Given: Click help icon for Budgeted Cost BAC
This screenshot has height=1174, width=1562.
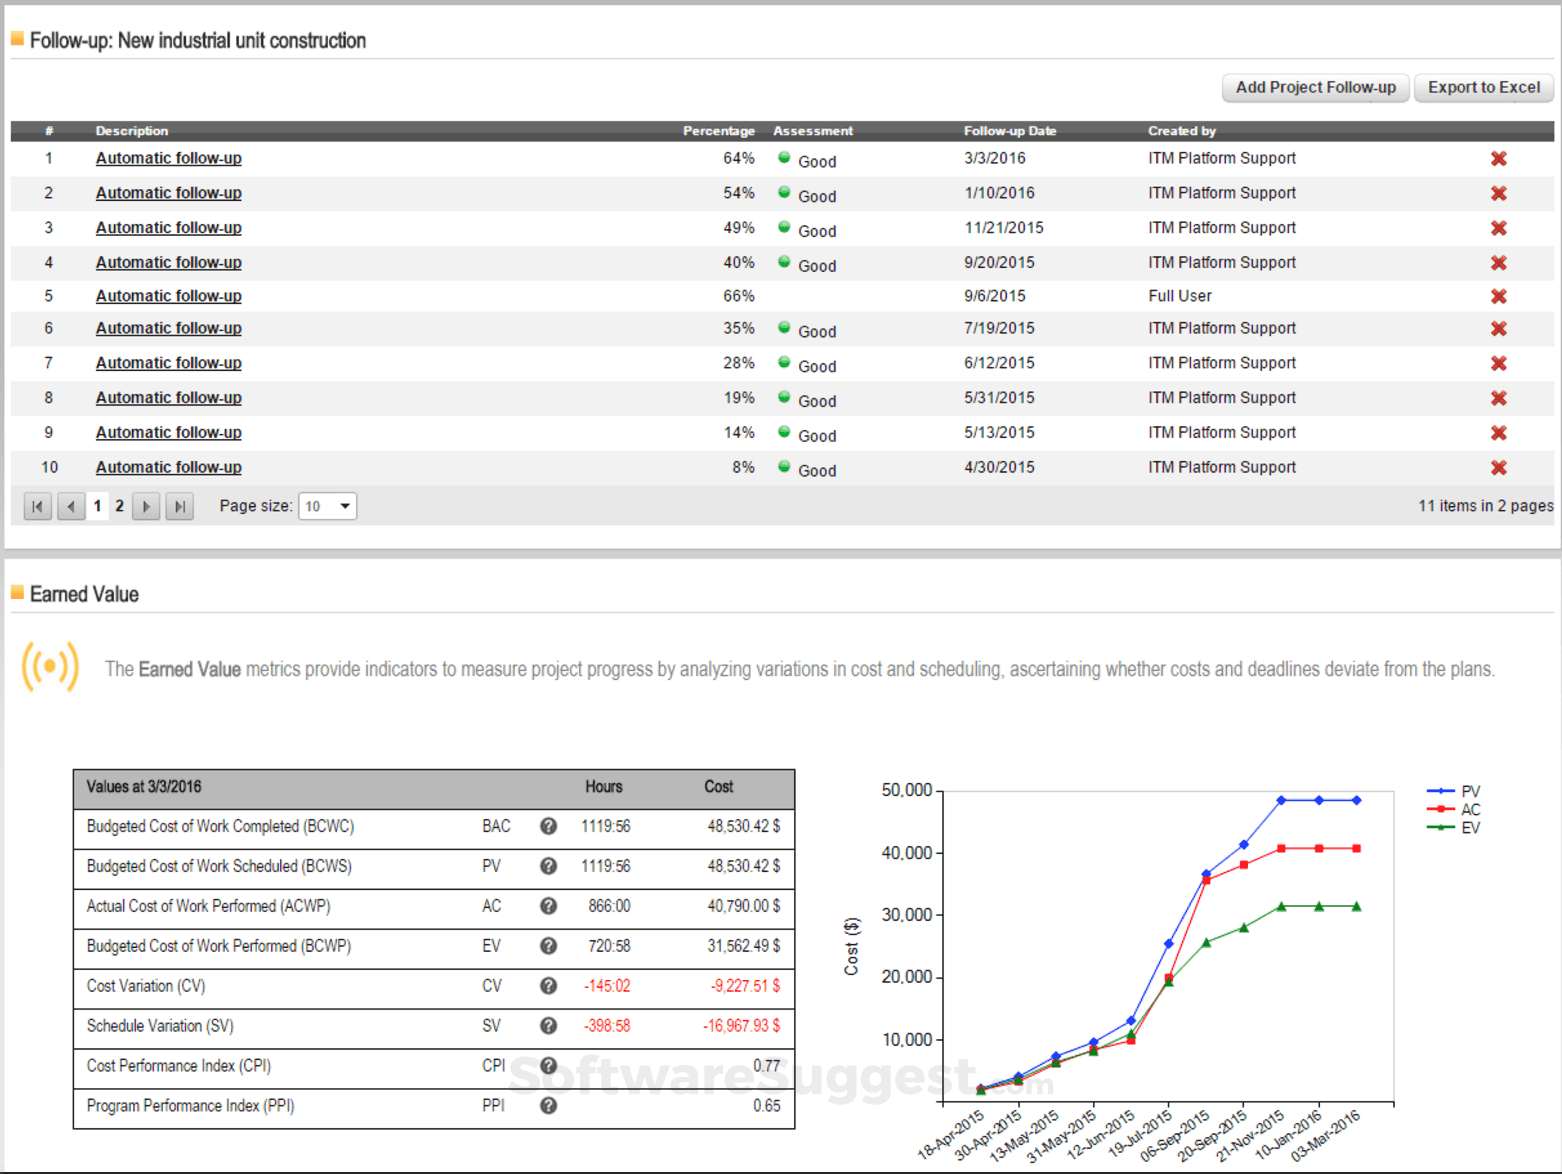Looking at the screenshot, I should click(x=548, y=826).
